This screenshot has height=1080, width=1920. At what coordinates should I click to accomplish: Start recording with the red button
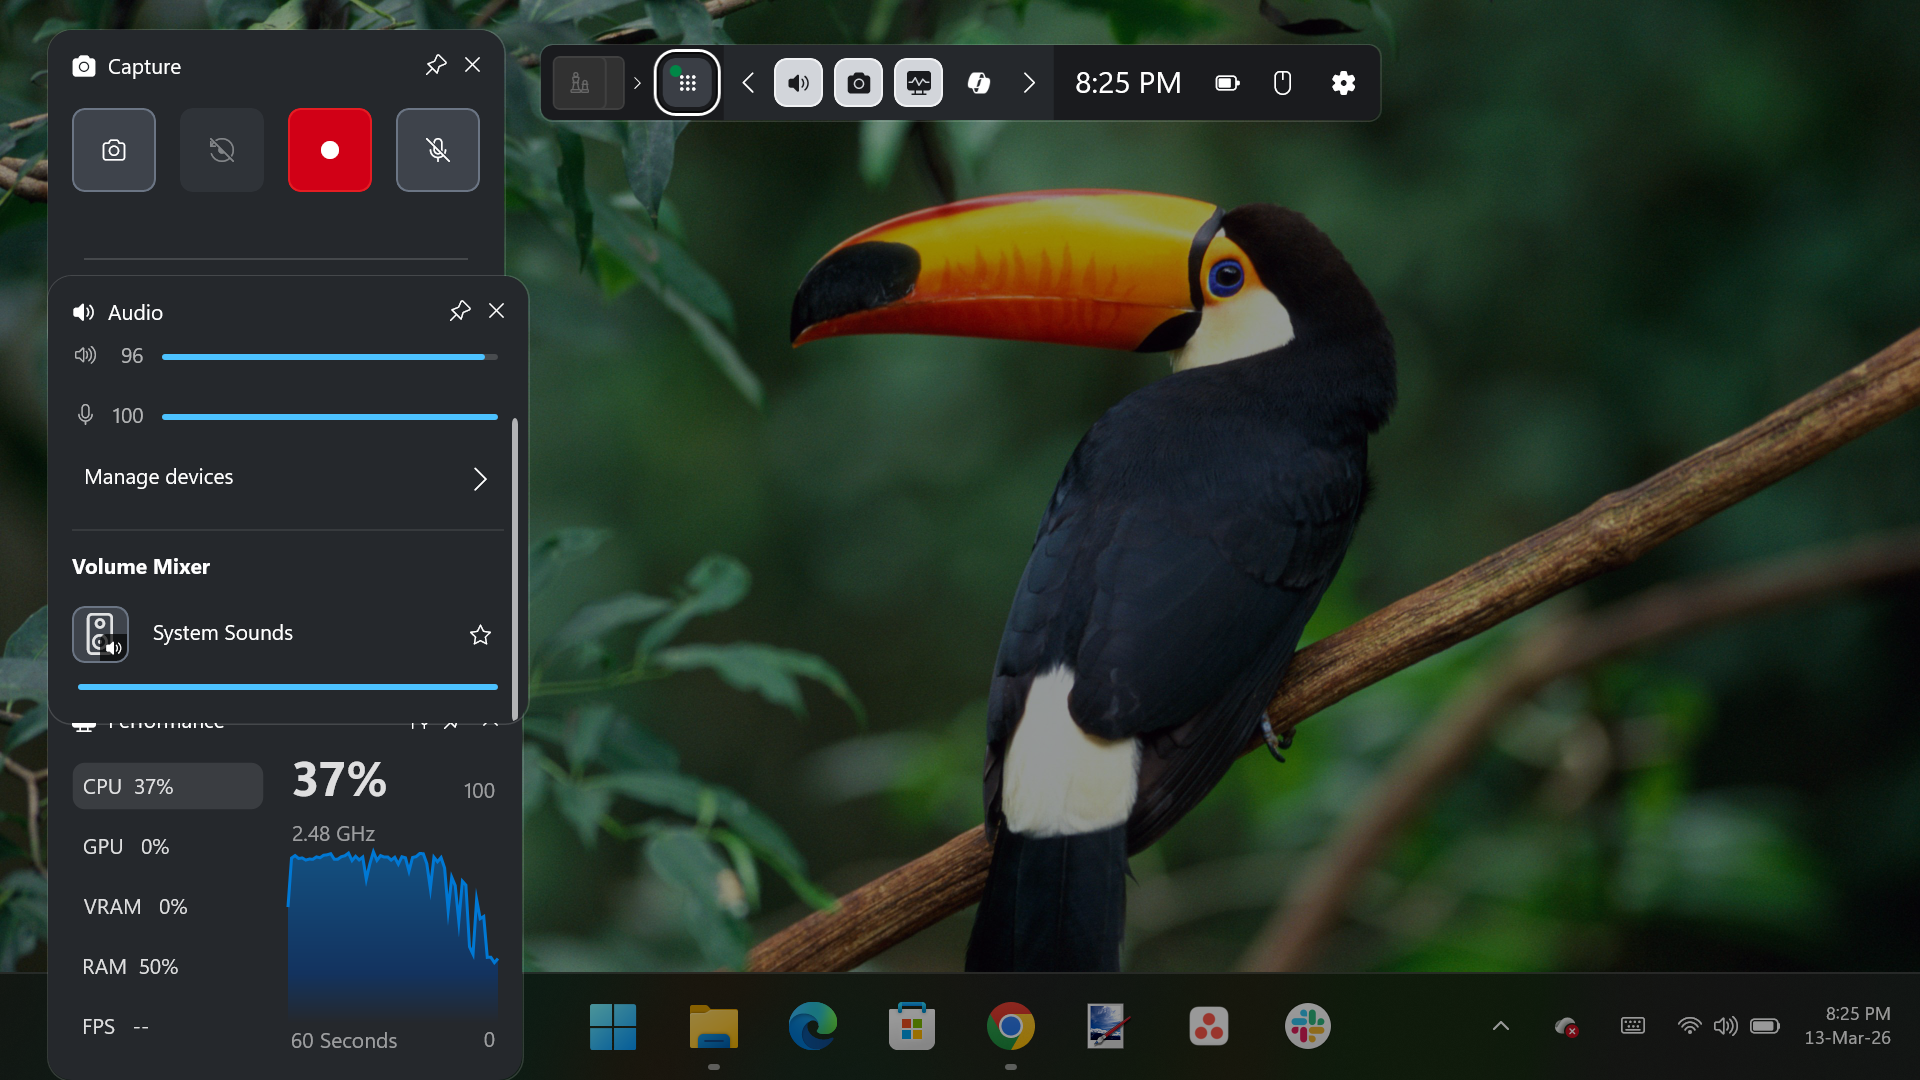coord(330,150)
